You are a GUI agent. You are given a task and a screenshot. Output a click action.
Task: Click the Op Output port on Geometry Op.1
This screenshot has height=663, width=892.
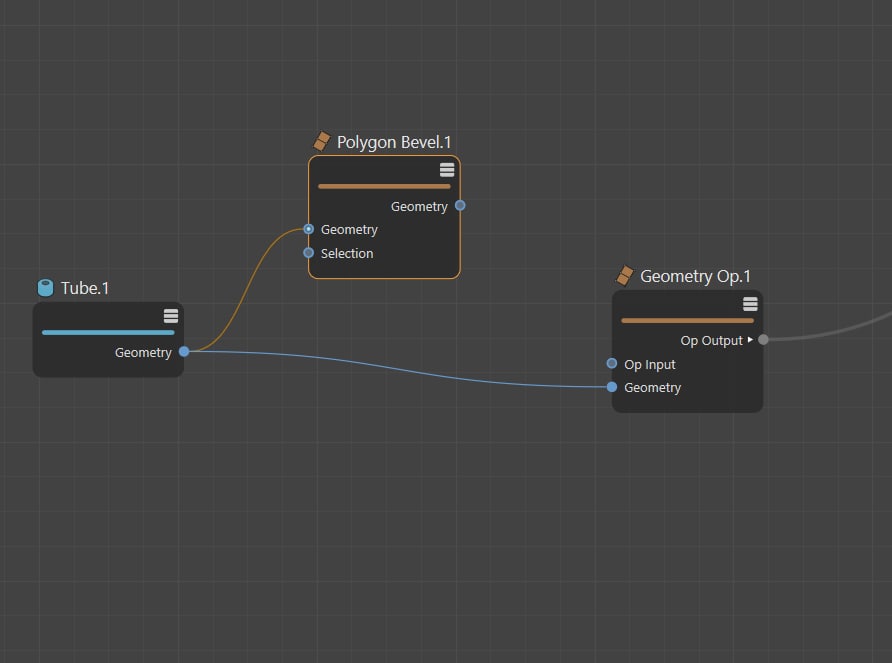coord(763,340)
